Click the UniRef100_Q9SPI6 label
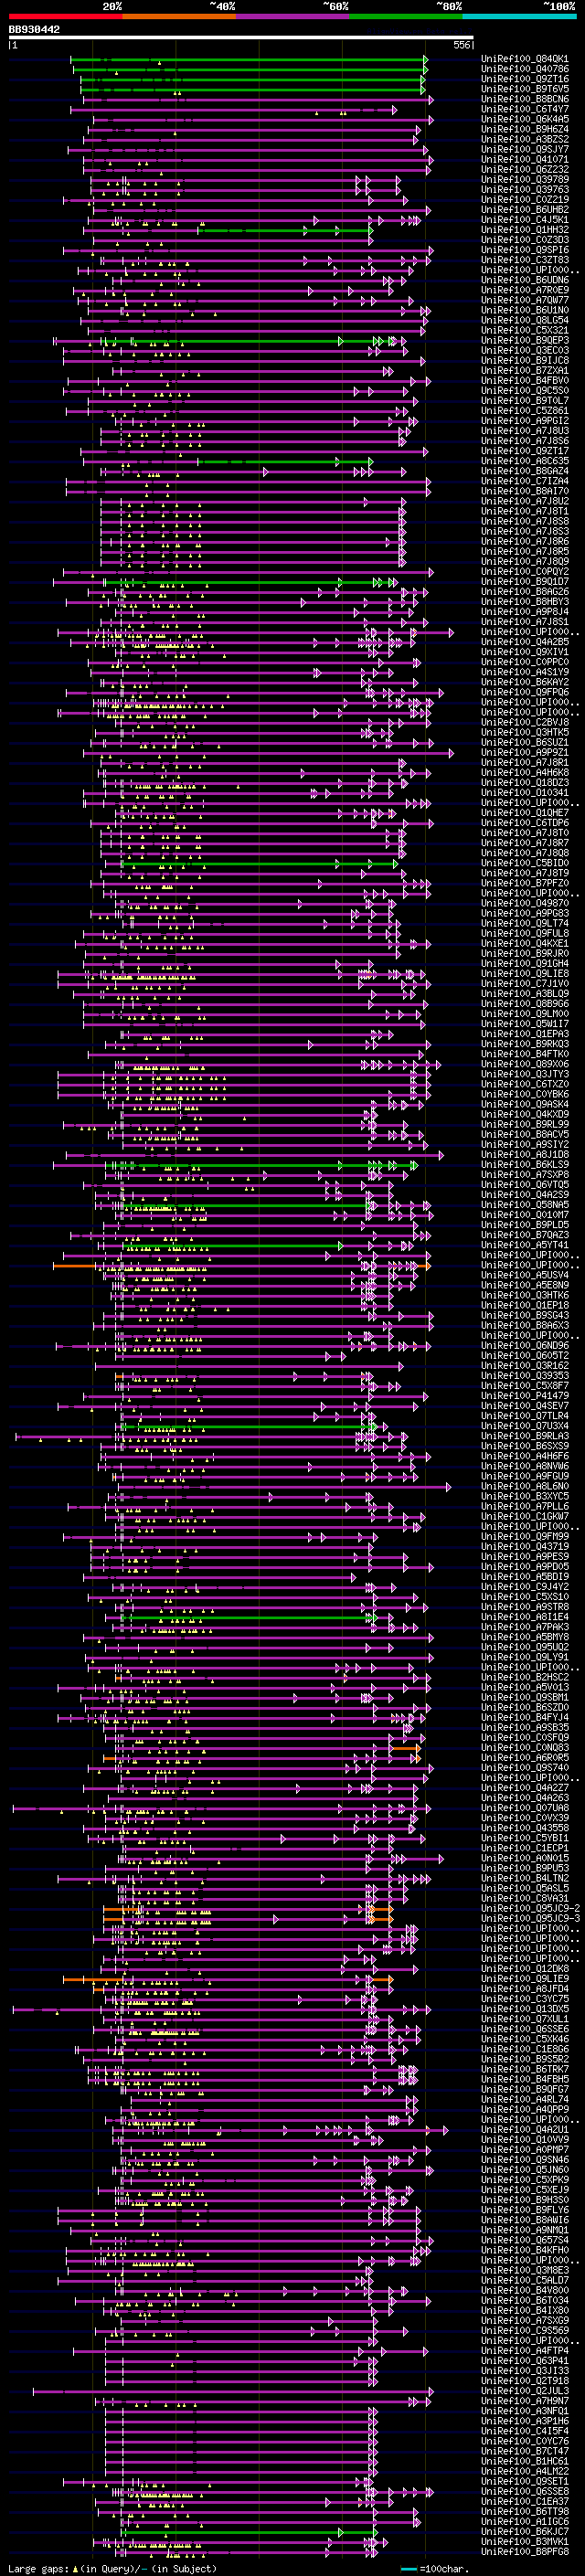Image resolution: width=585 pixels, height=2576 pixels. (525, 250)
